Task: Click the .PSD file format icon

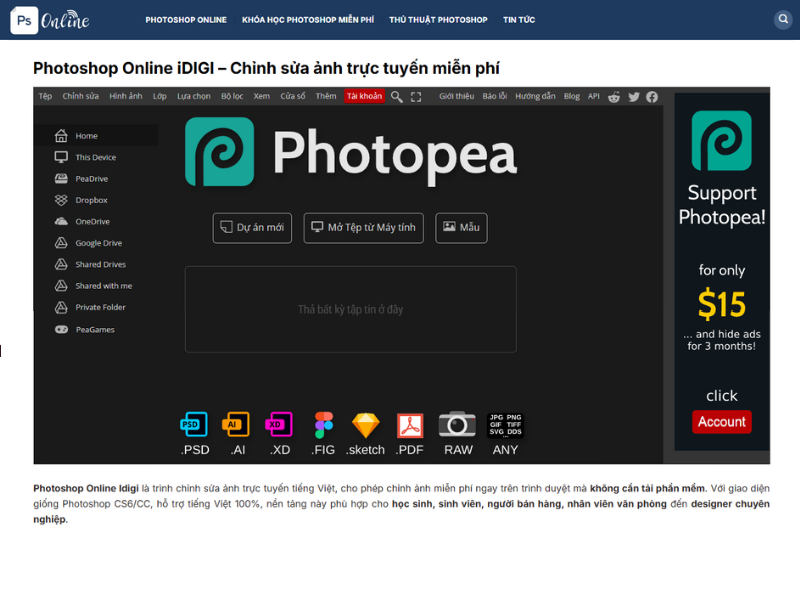Action: [x=194, y=424]
